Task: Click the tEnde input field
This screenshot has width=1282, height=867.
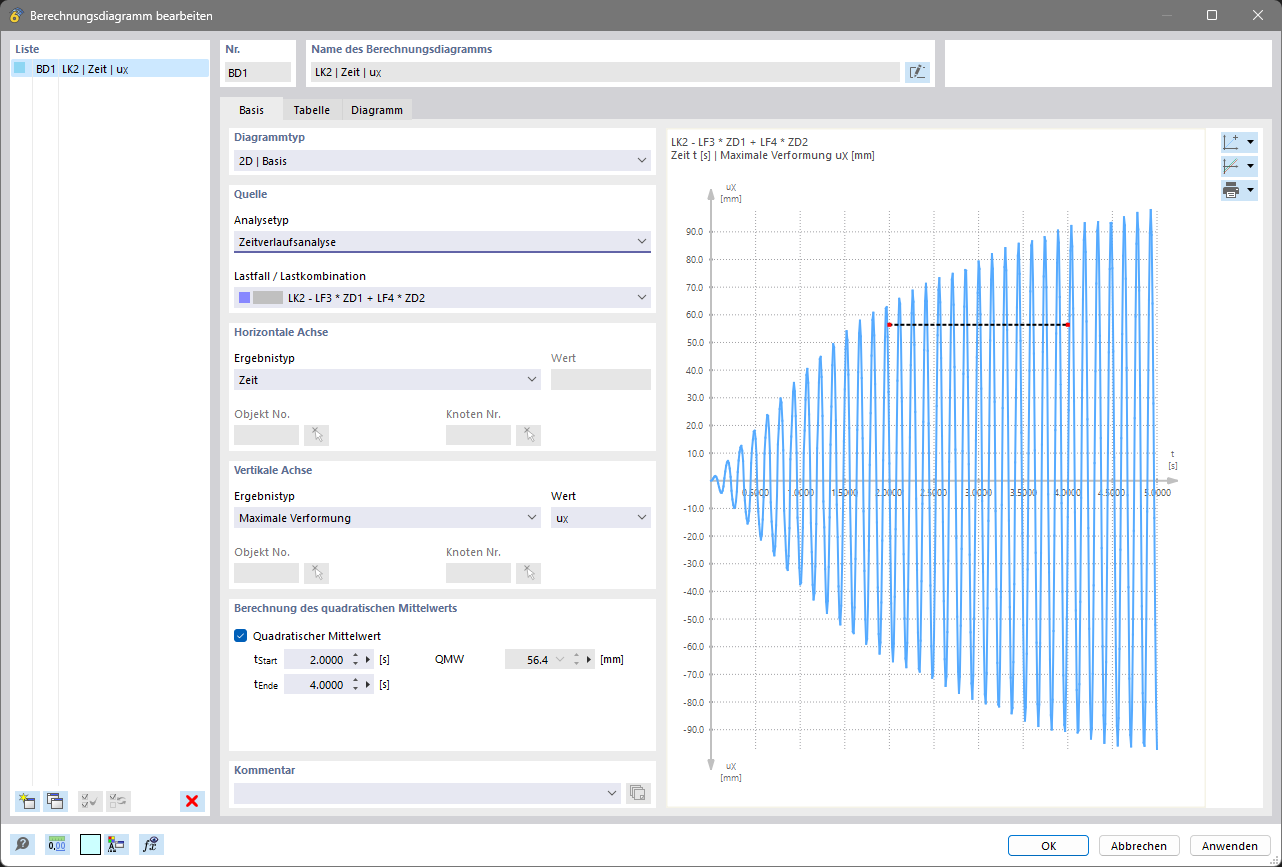Action: tap(316, 685)
